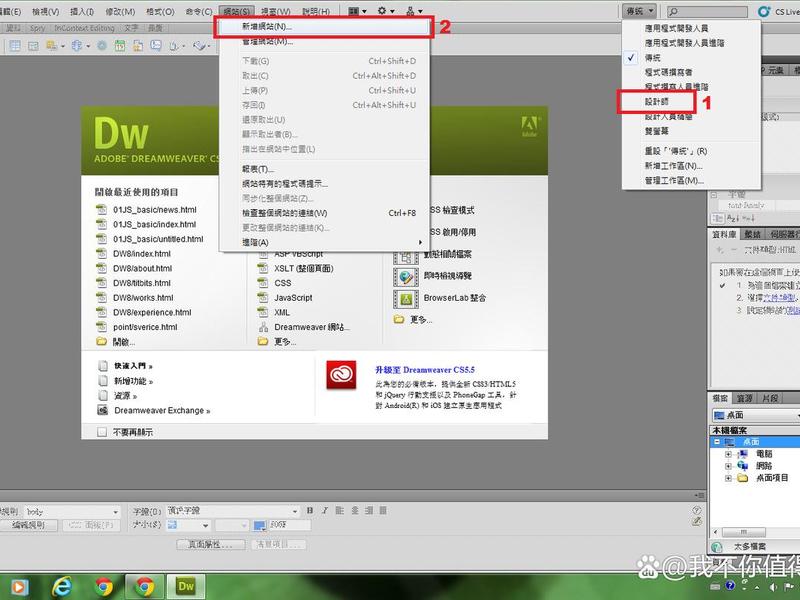Click the 升級至 Dreamweaver CS5.5 link
Image resolution: width=800 pixels, height=600 pixels.
point(425,370)
